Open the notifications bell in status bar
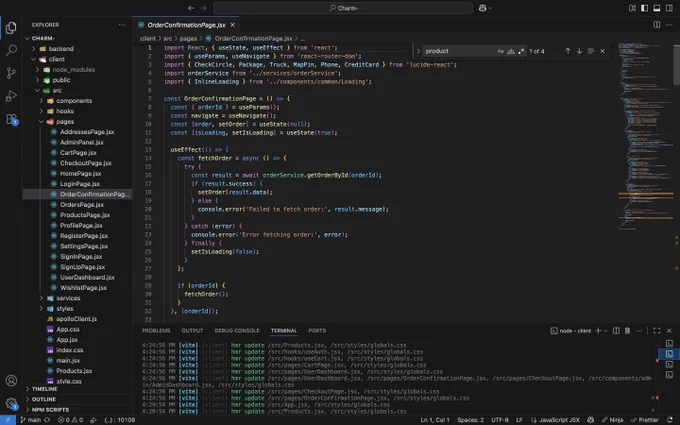This screenshot has height=425, width=680. point(670,420)
